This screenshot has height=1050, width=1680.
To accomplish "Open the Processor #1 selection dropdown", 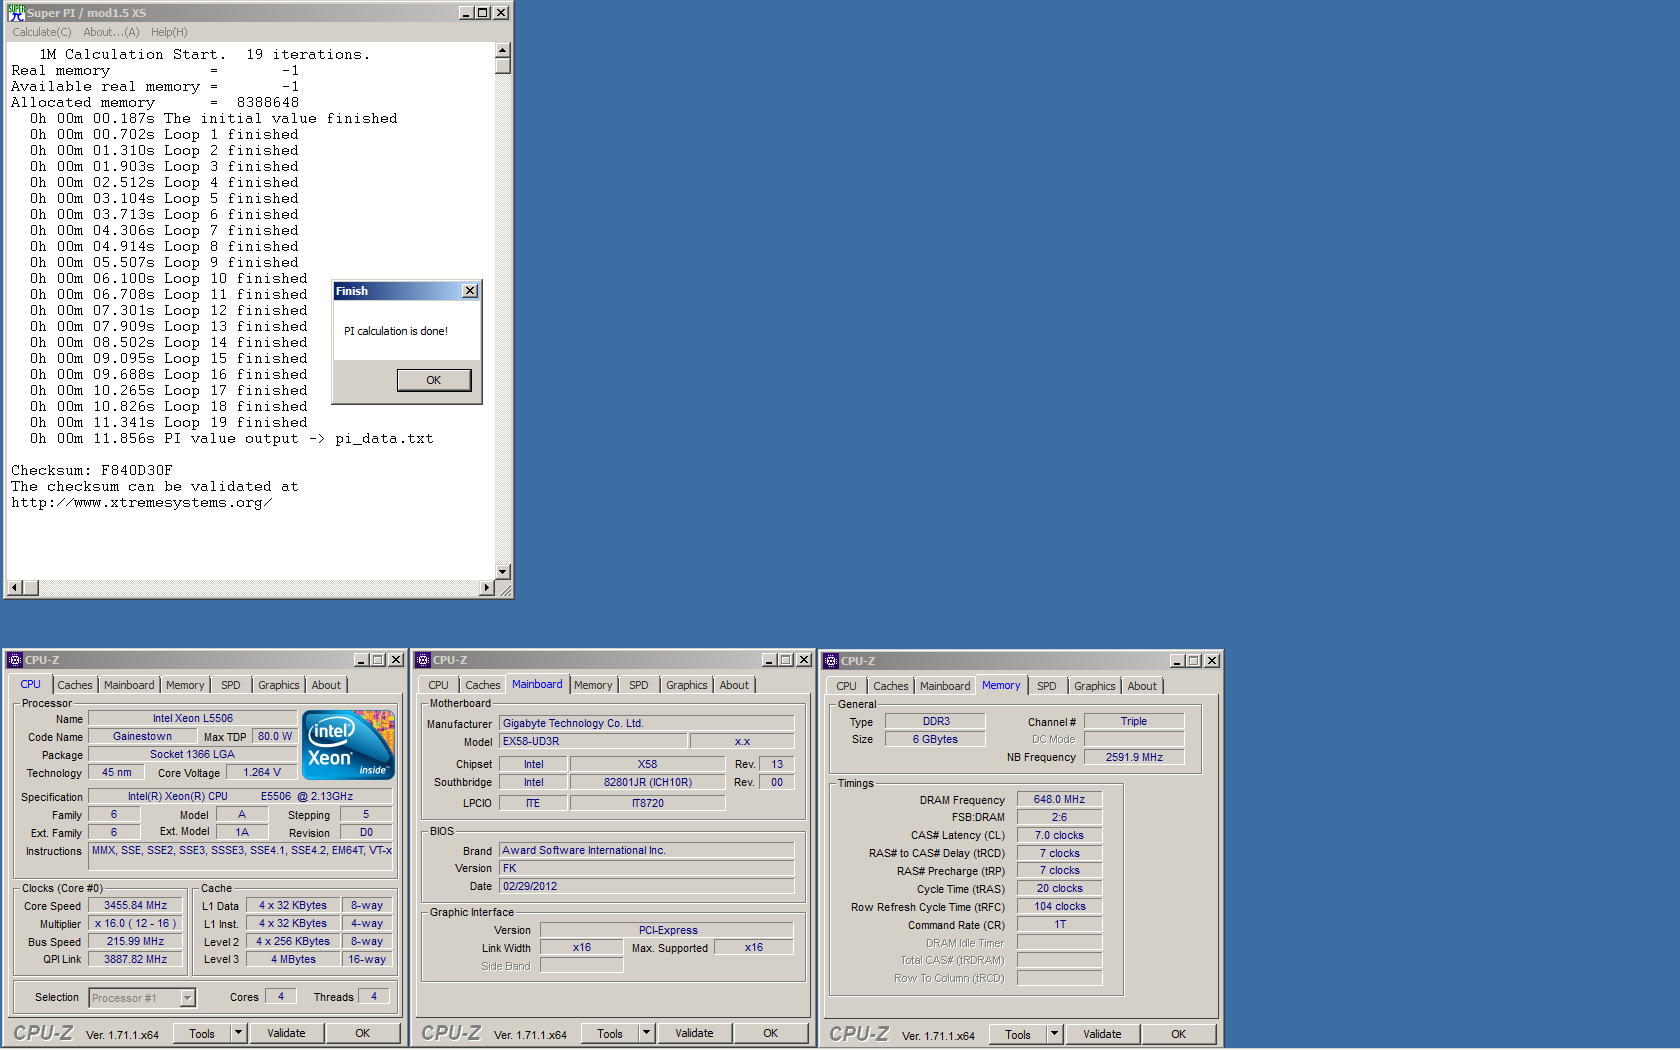I will tap(187, 998).
